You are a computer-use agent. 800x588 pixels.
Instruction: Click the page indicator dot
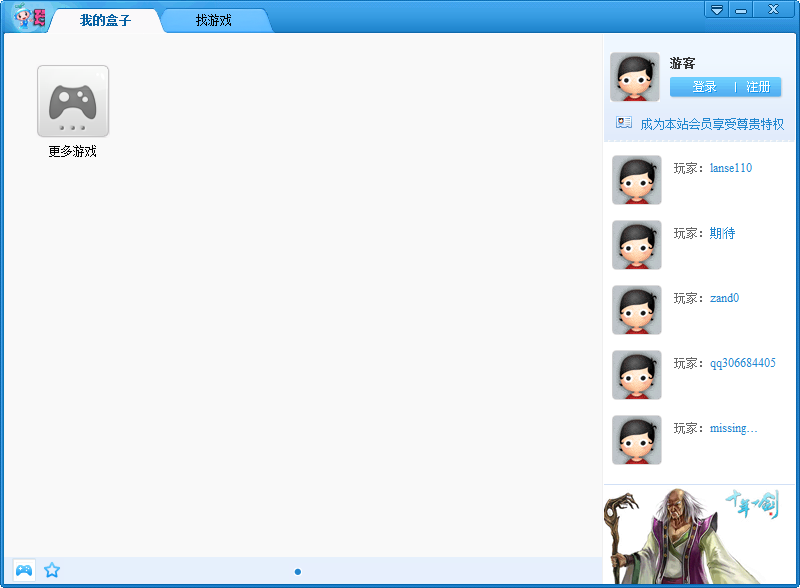click(x=298, y=572)
